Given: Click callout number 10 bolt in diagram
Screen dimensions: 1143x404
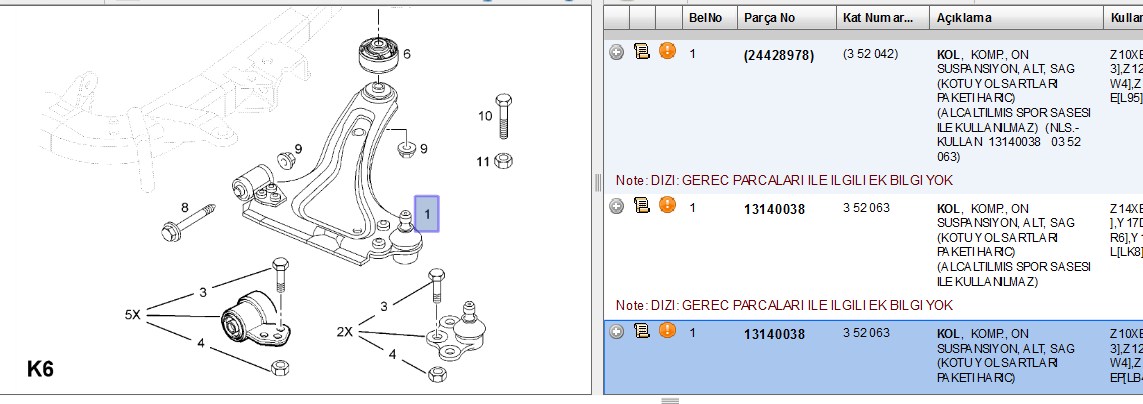Looking at the screenshot, I should [485, 116].
